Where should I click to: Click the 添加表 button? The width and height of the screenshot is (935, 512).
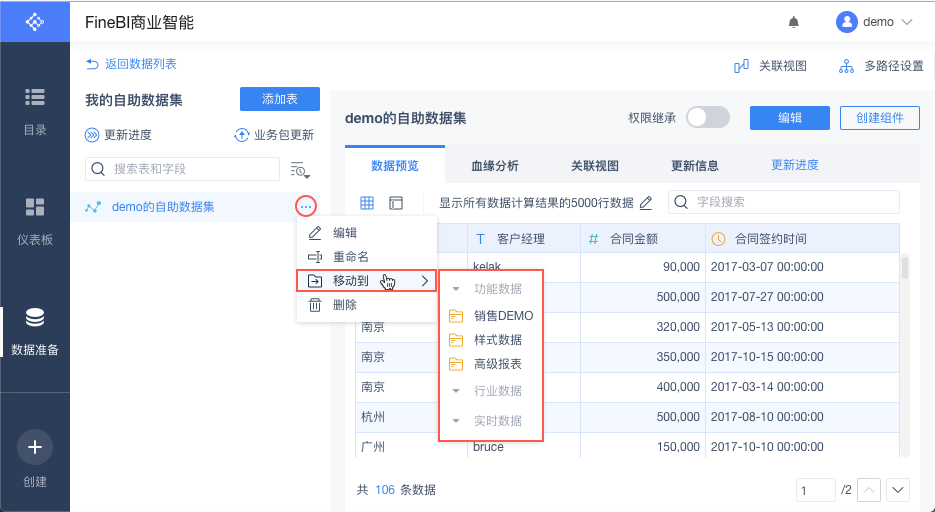point(280,99)
